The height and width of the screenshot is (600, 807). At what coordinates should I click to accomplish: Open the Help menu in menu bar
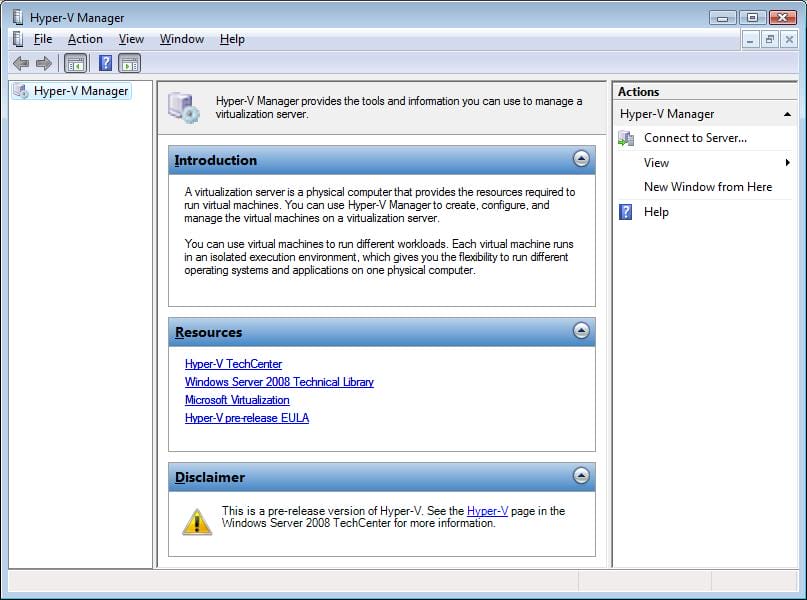tap(232, 39)
